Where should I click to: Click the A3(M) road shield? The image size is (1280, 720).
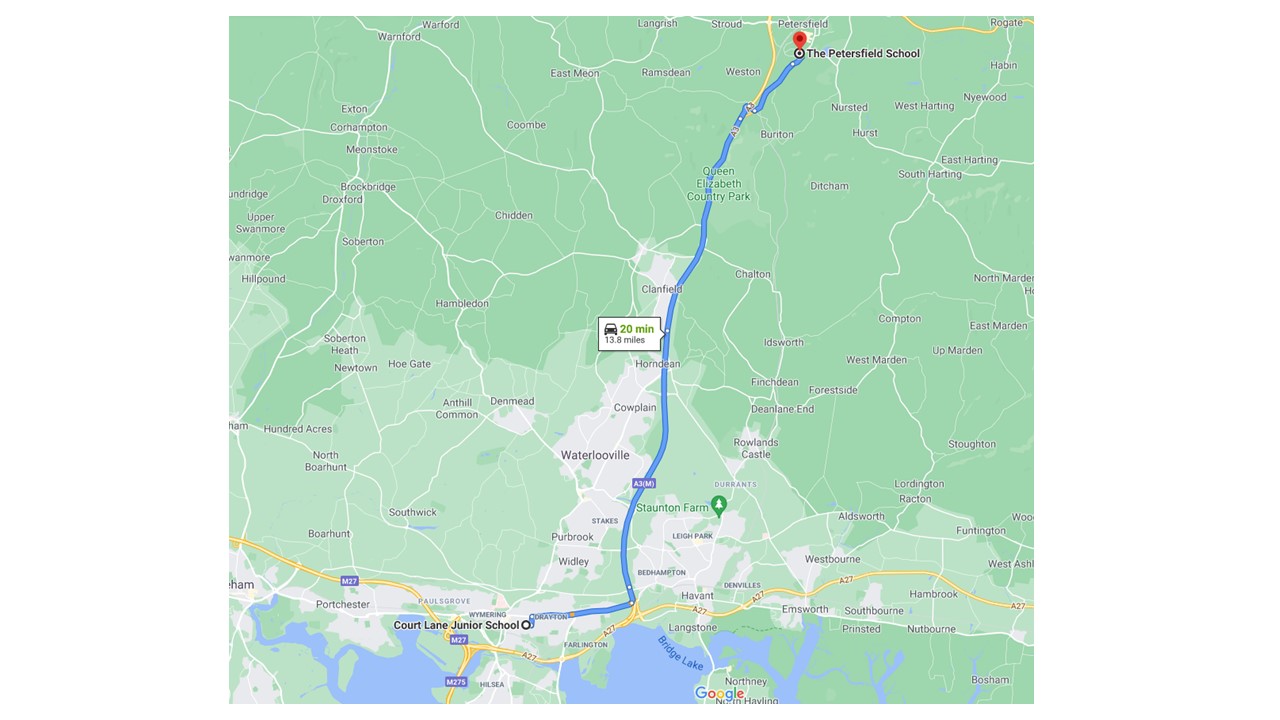(644, 484)
